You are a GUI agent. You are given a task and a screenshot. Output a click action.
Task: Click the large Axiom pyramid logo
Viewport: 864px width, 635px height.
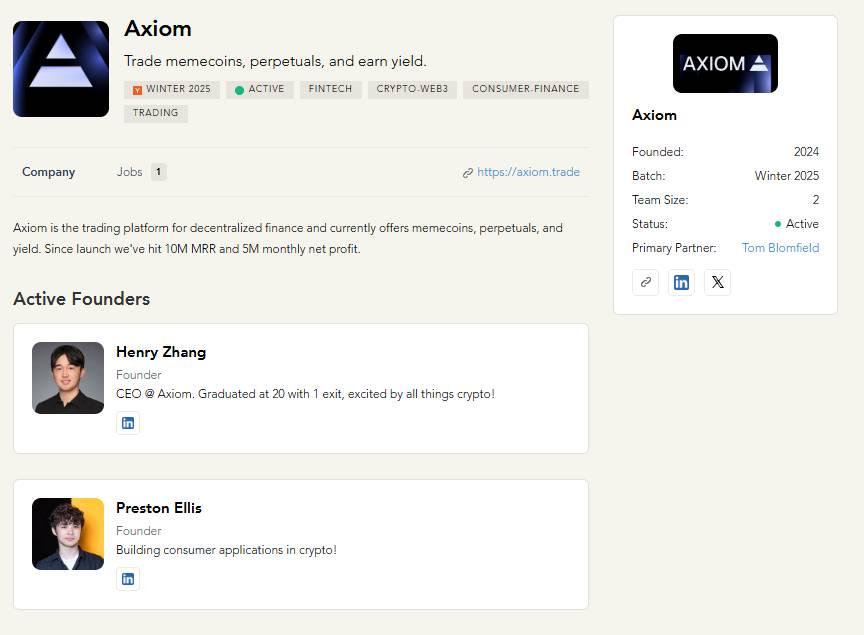pyautogui.click(x=61, y=69)
